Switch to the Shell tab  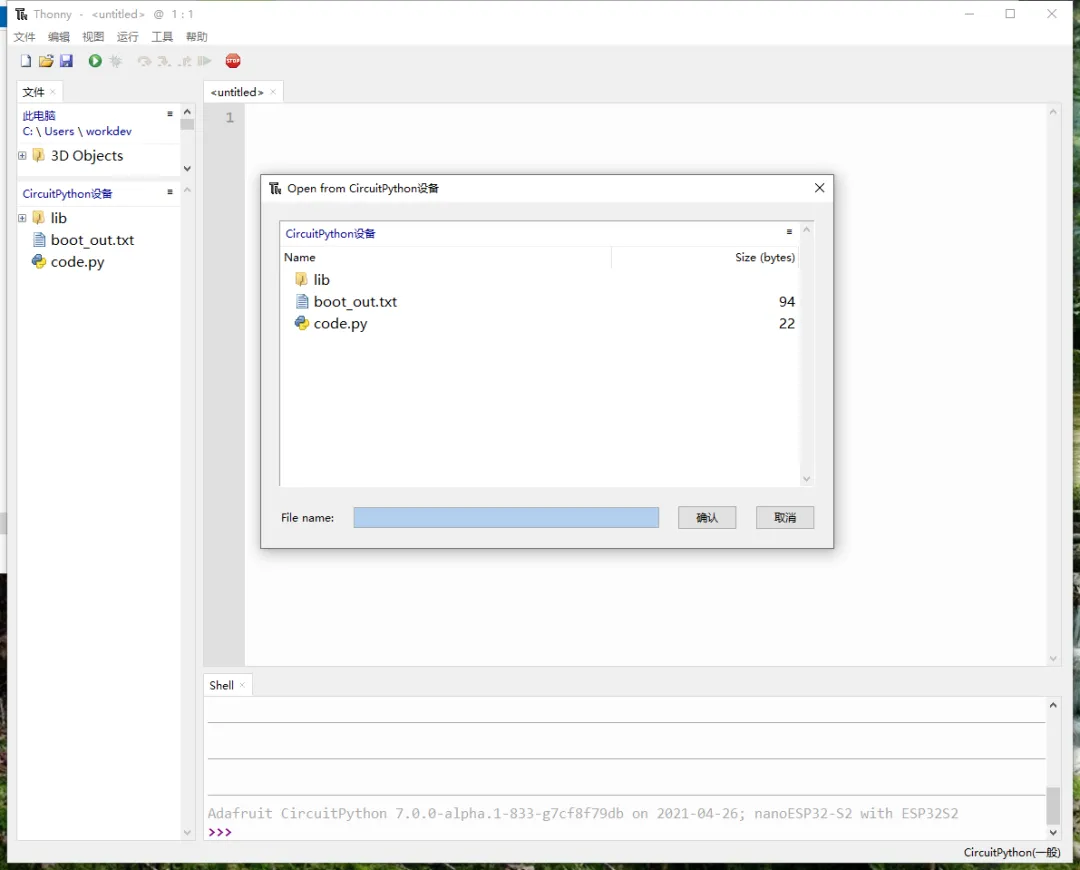pyautogui.click(x=221, y=685)
